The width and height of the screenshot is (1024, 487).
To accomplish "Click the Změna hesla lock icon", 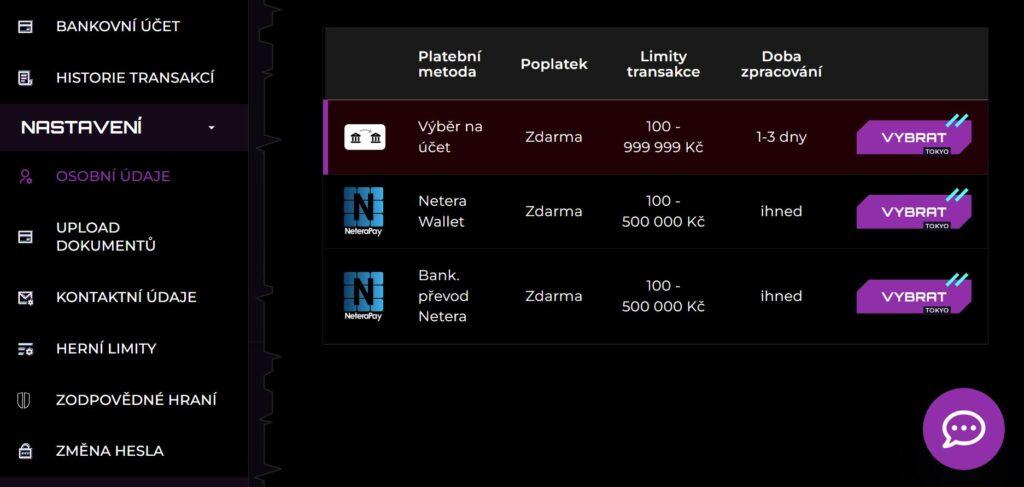I will tap(25, 451).
